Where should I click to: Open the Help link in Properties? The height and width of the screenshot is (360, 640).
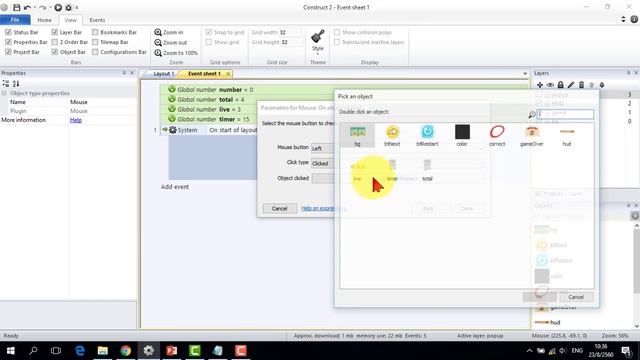76,120
